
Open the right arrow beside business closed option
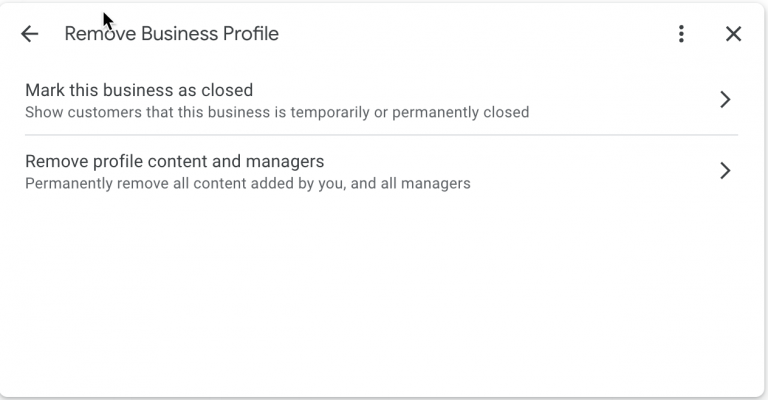pos(726,99)
